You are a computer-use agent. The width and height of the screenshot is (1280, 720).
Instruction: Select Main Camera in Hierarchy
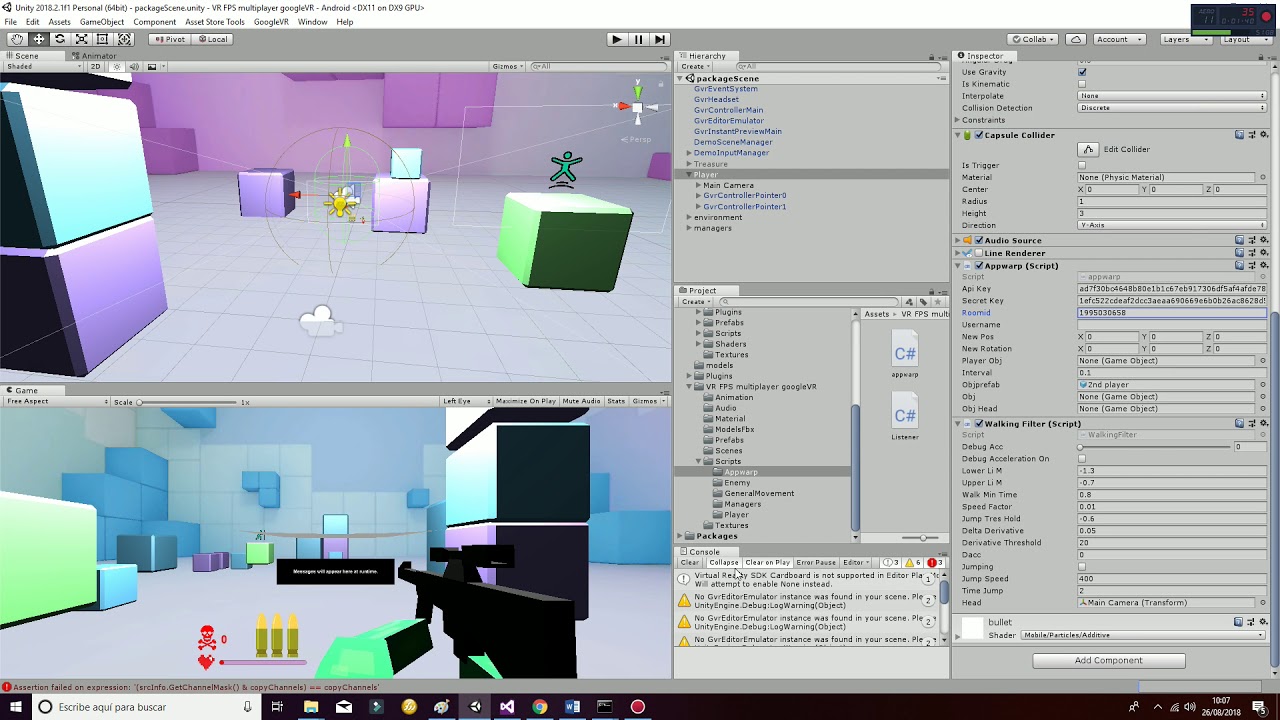click(728, 185)
